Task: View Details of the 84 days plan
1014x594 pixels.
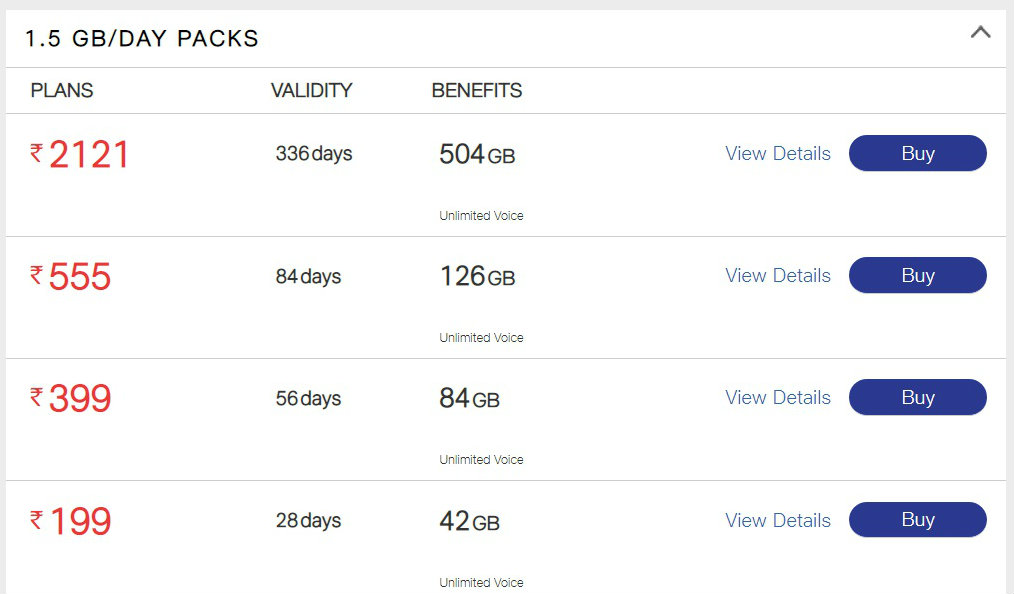Action: (778, 276)
